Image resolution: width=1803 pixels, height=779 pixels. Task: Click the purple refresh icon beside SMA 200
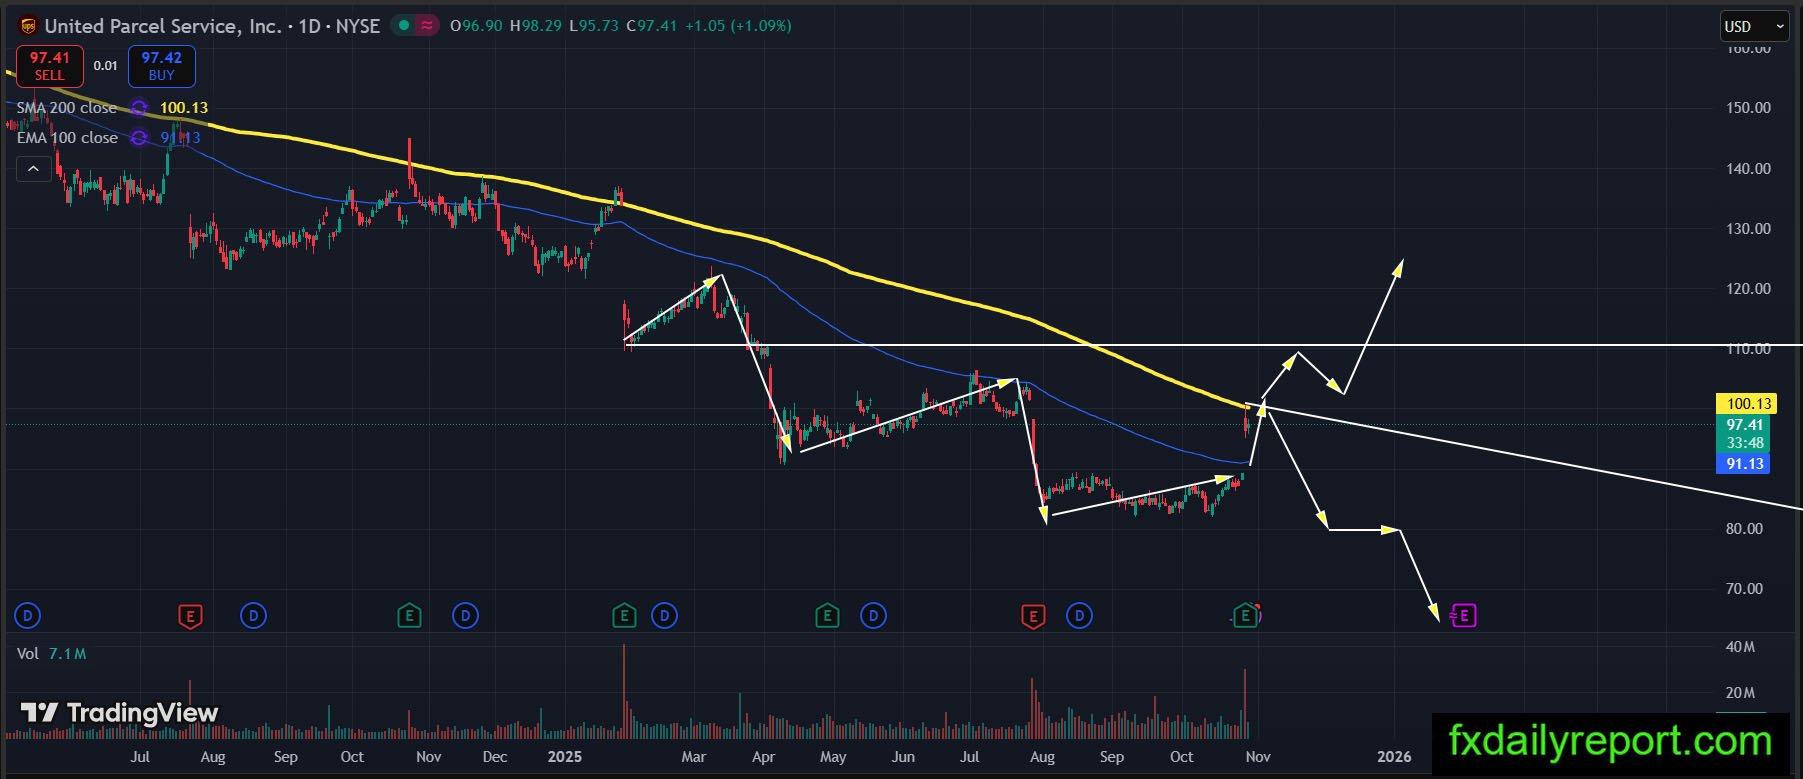[140, 108]
